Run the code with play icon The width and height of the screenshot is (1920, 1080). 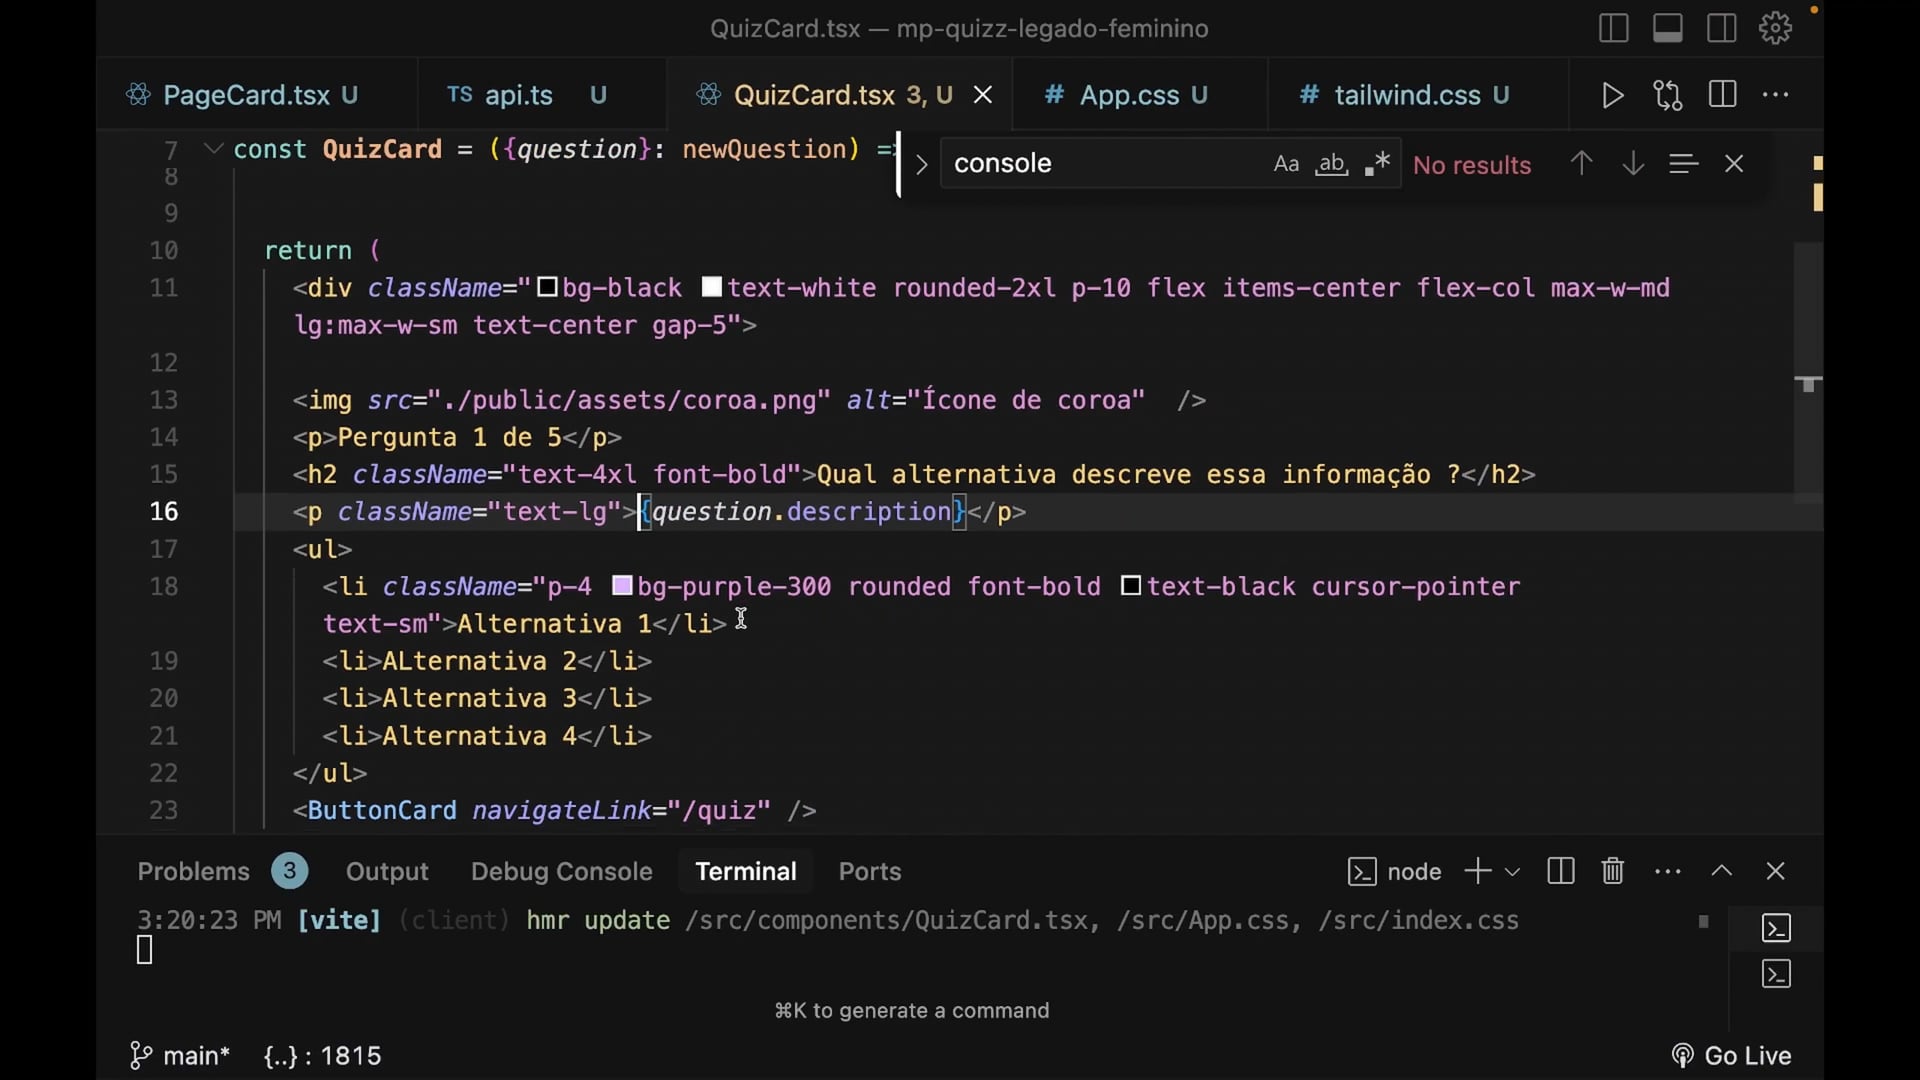(x=1612, y=95)
